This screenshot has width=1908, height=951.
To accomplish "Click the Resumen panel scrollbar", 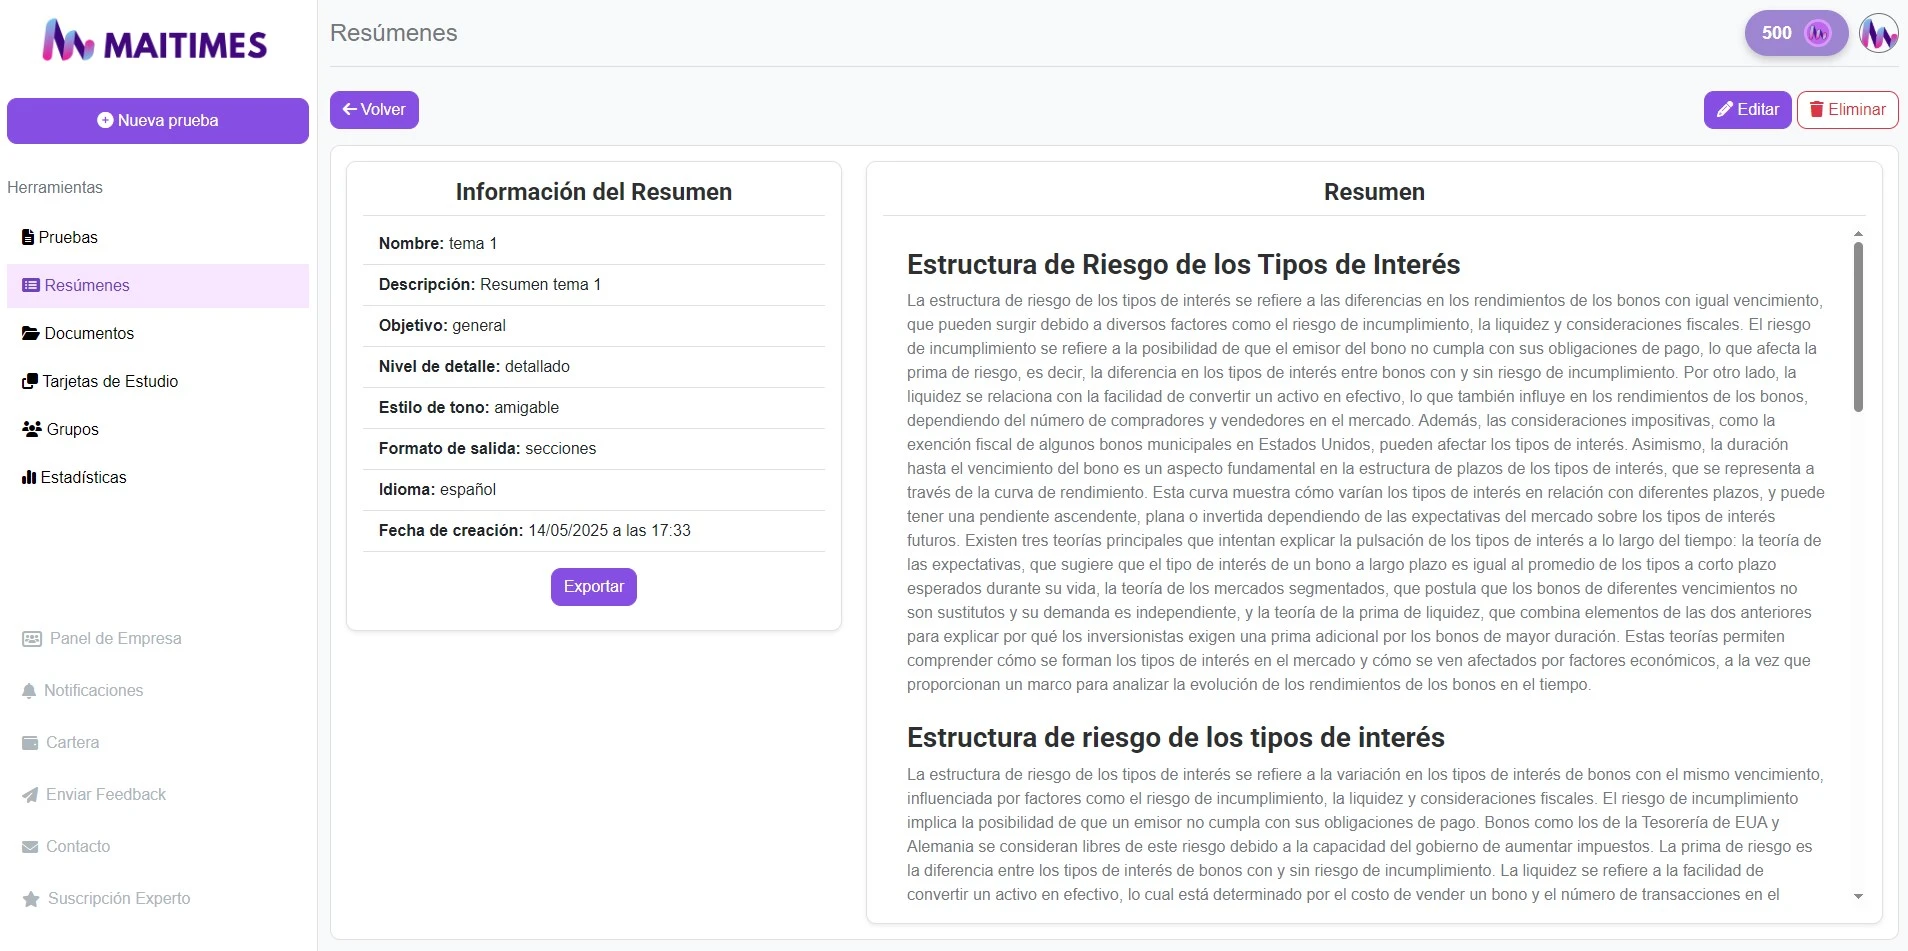I will pos(1859,324).
